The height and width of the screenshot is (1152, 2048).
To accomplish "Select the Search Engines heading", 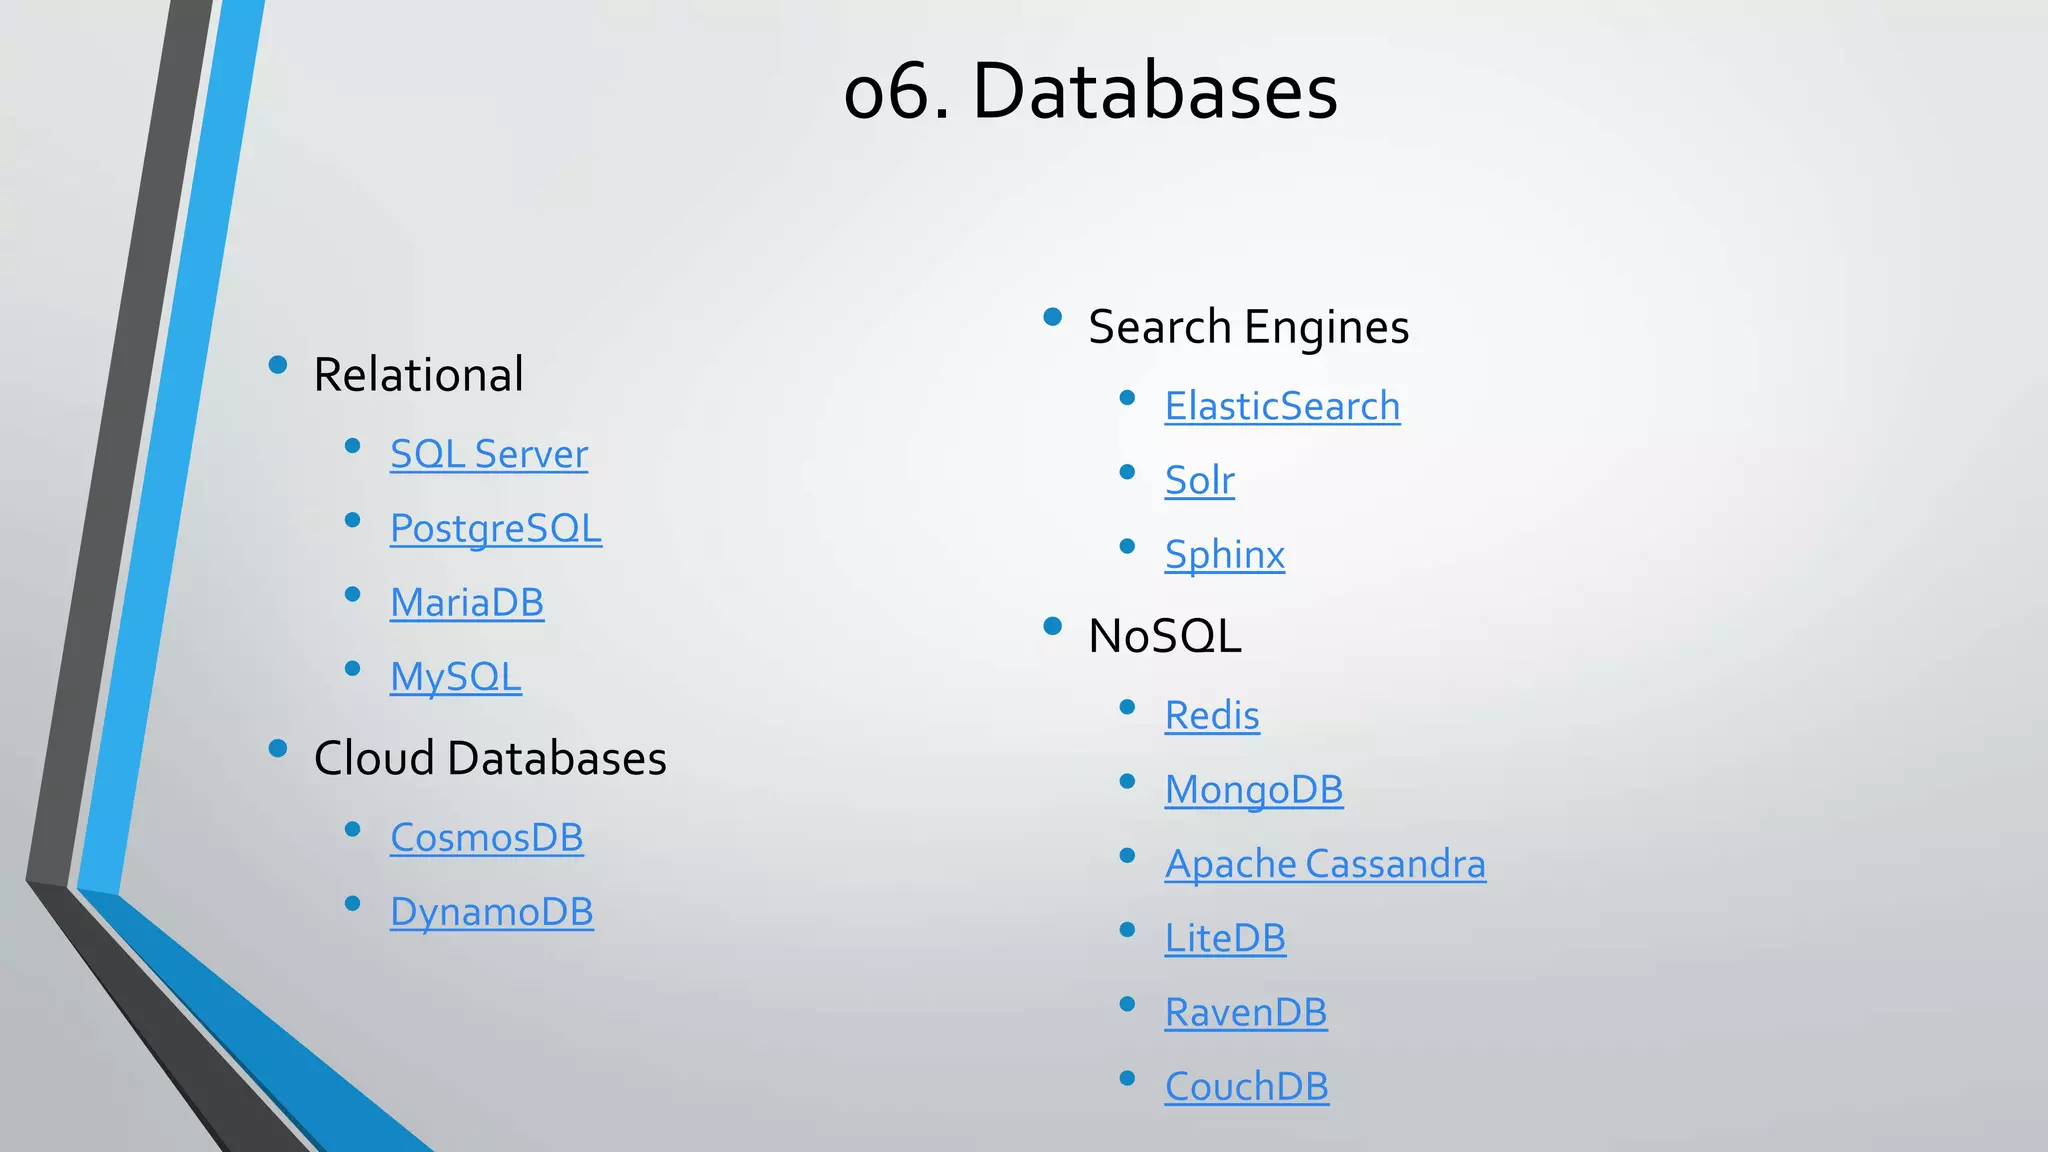I will point(1248,327).
